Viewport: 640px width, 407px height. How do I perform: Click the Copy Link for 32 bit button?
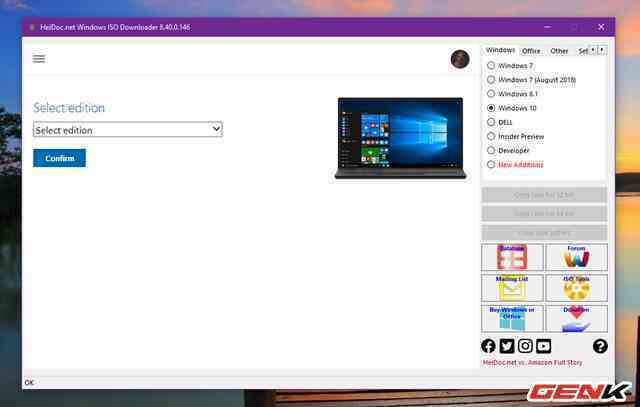click(544, 195)
